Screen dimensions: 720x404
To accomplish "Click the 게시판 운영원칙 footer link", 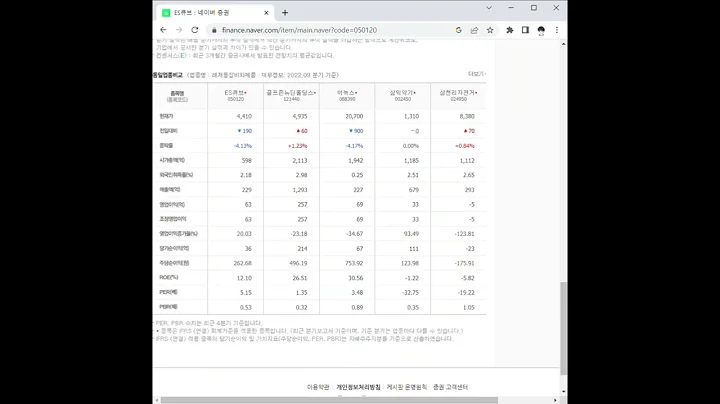I will [406, 387].
